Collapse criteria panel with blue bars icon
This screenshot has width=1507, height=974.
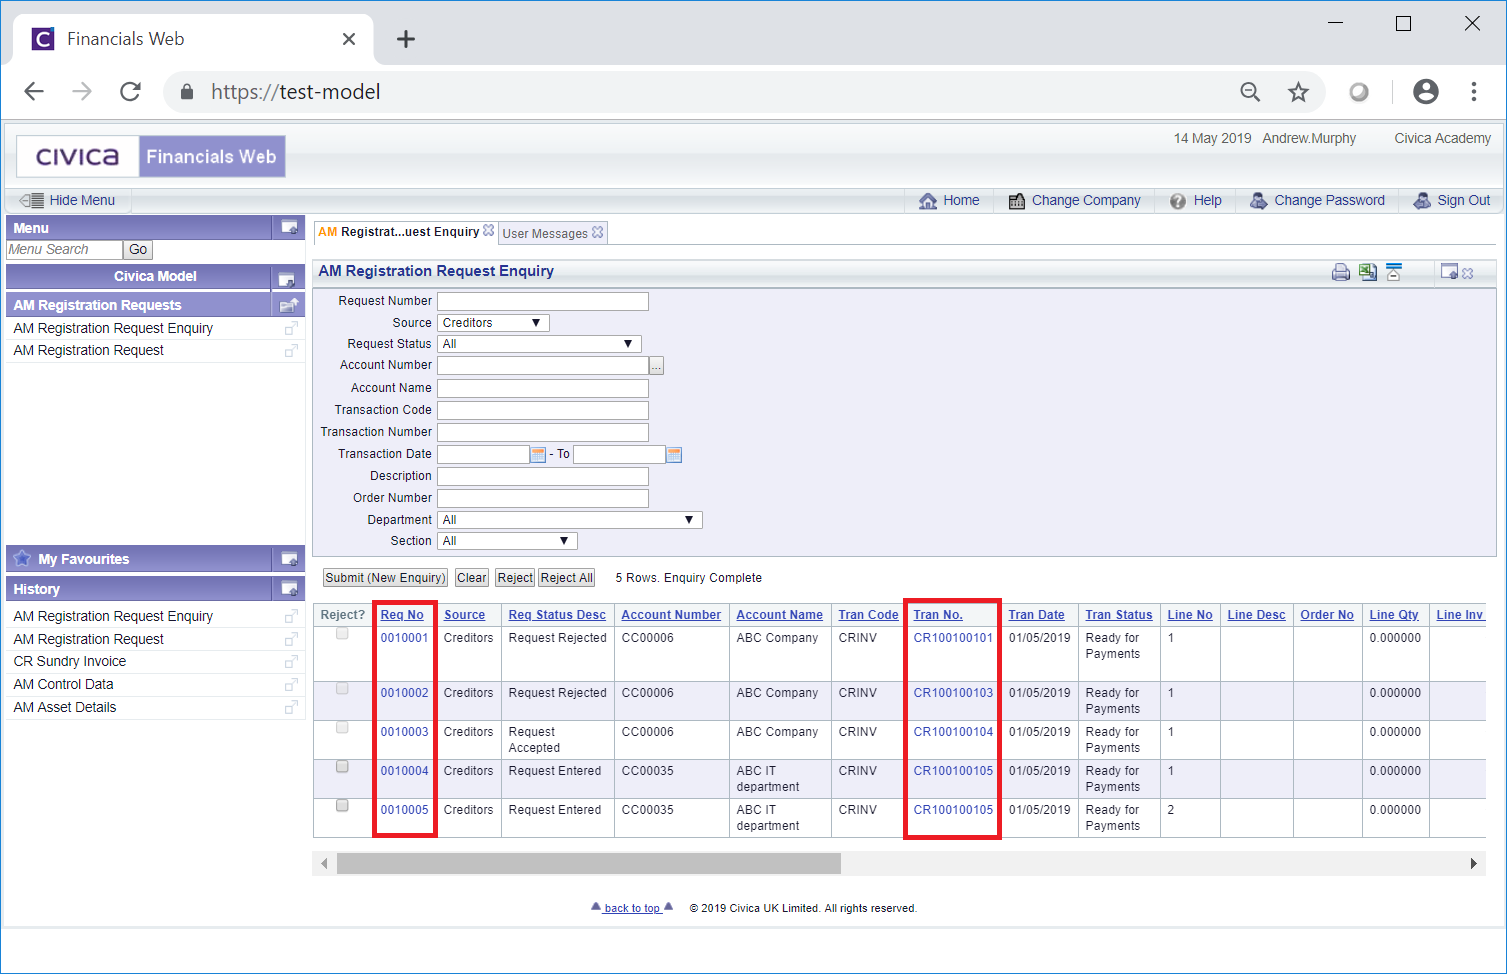coord(1394,272)
